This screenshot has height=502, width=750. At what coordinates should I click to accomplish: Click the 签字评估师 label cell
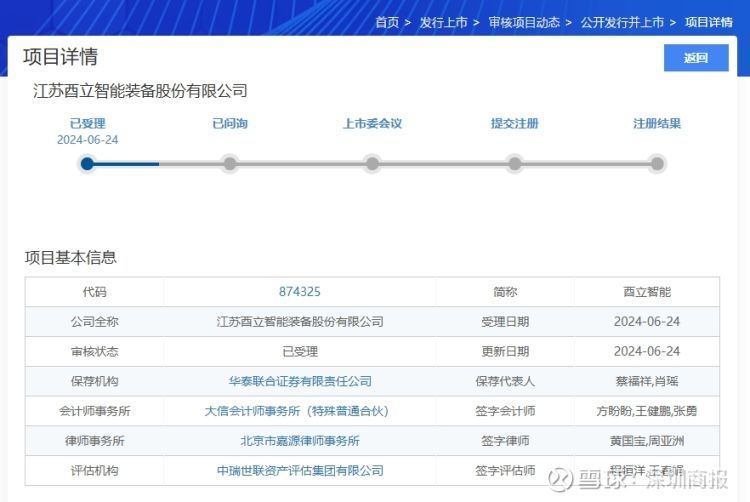pyautogui.click(x=505, y=470)
